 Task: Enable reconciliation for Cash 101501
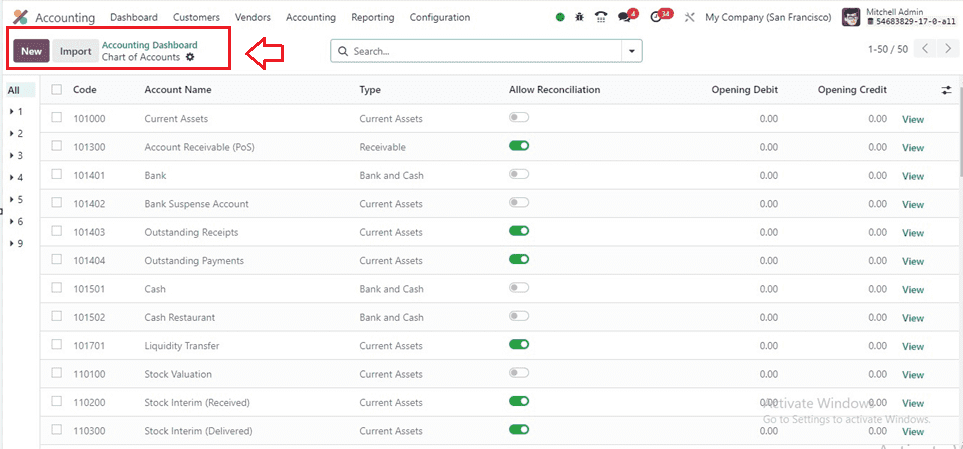(x=519, y=287)
